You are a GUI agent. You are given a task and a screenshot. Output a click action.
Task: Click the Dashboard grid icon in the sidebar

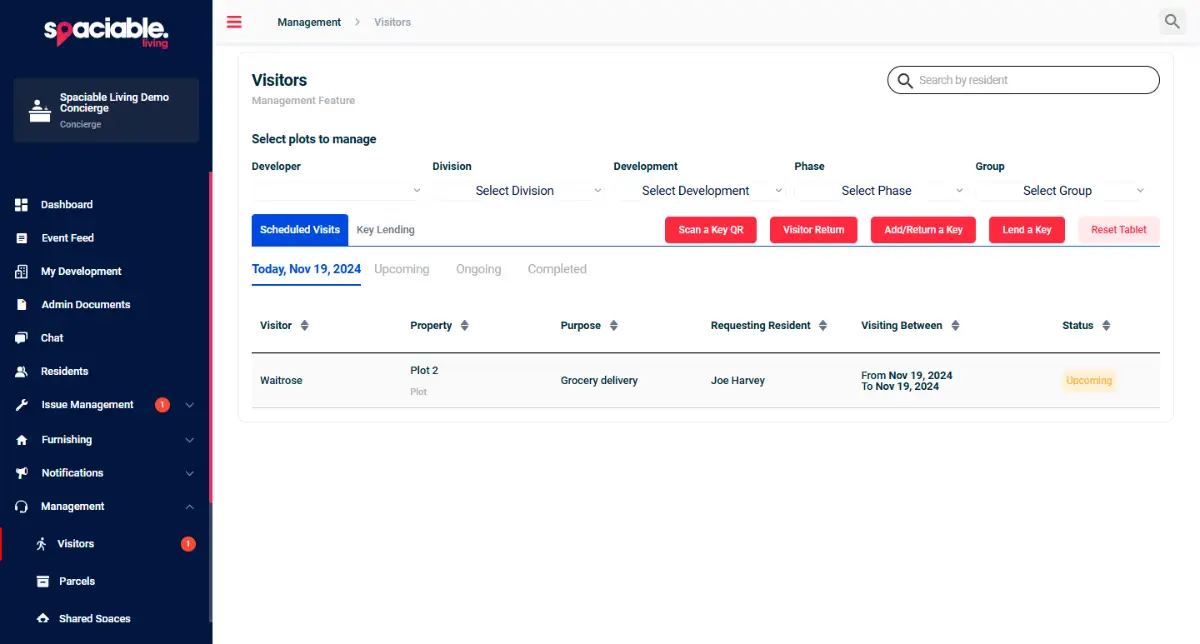click(x=21, y=205)
